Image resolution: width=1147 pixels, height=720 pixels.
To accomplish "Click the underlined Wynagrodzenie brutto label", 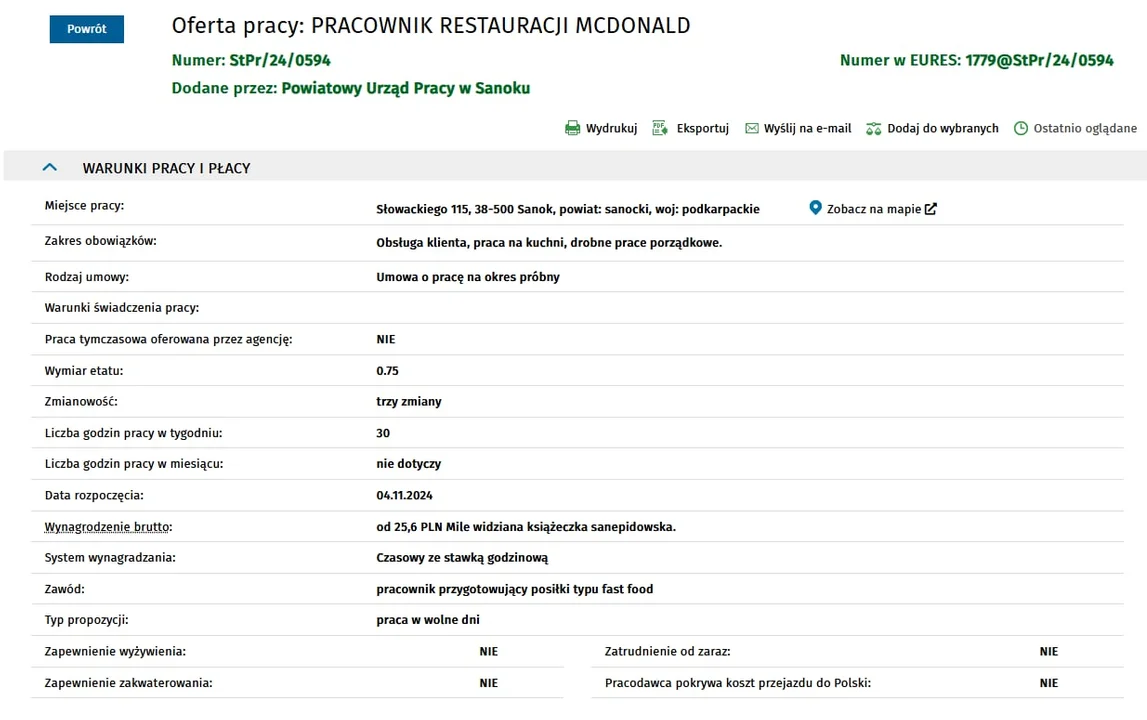I will (108, 527).
